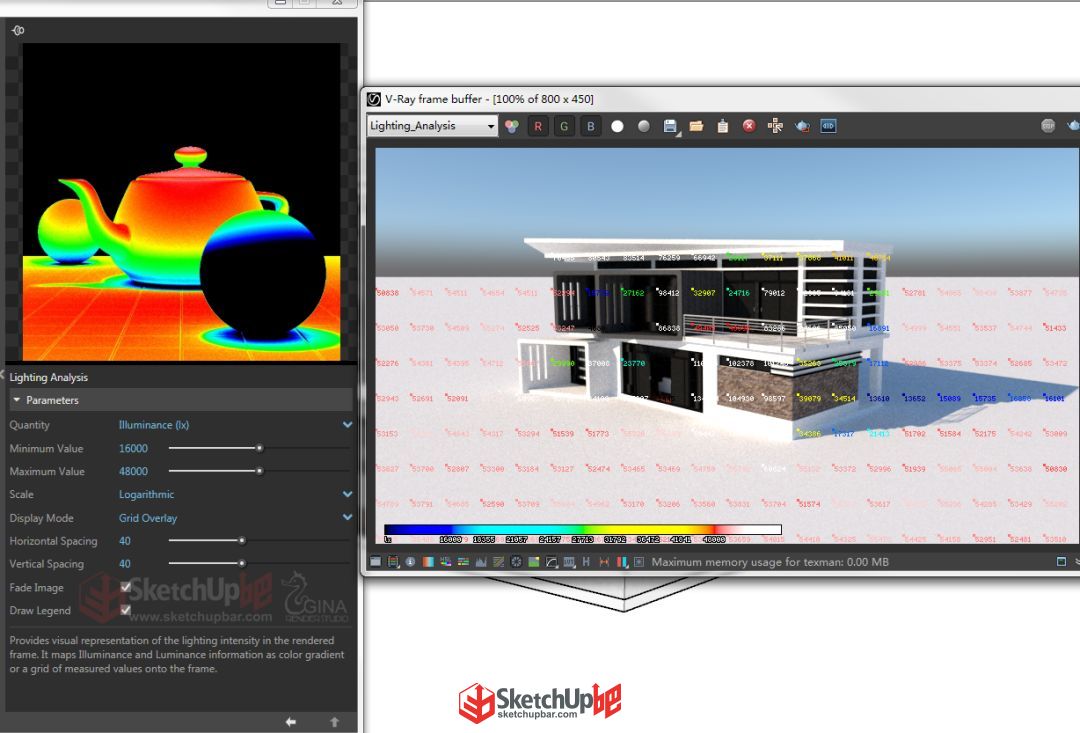Switch to alpha channel white circle
1080x733 pixels.
[x=617, y=126]
